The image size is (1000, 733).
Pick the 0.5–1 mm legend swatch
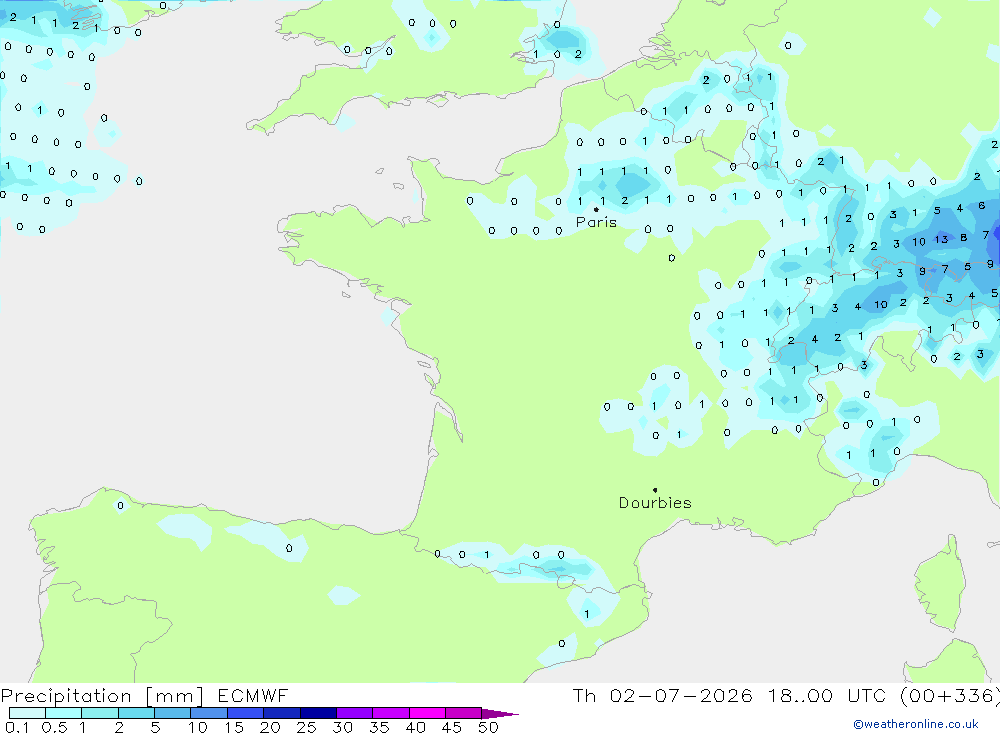[64, 713]
